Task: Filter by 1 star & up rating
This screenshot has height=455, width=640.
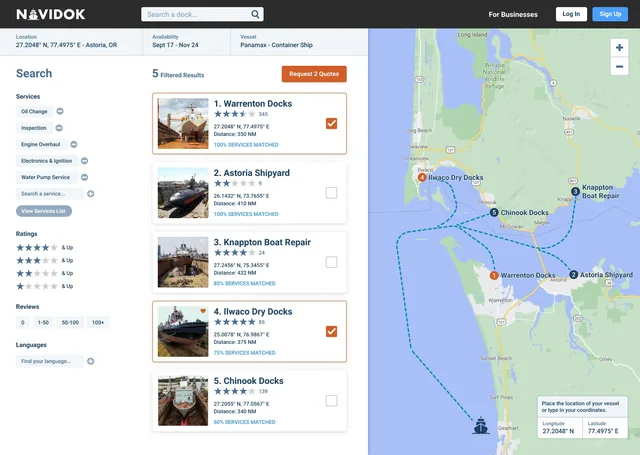Action: 44,286
